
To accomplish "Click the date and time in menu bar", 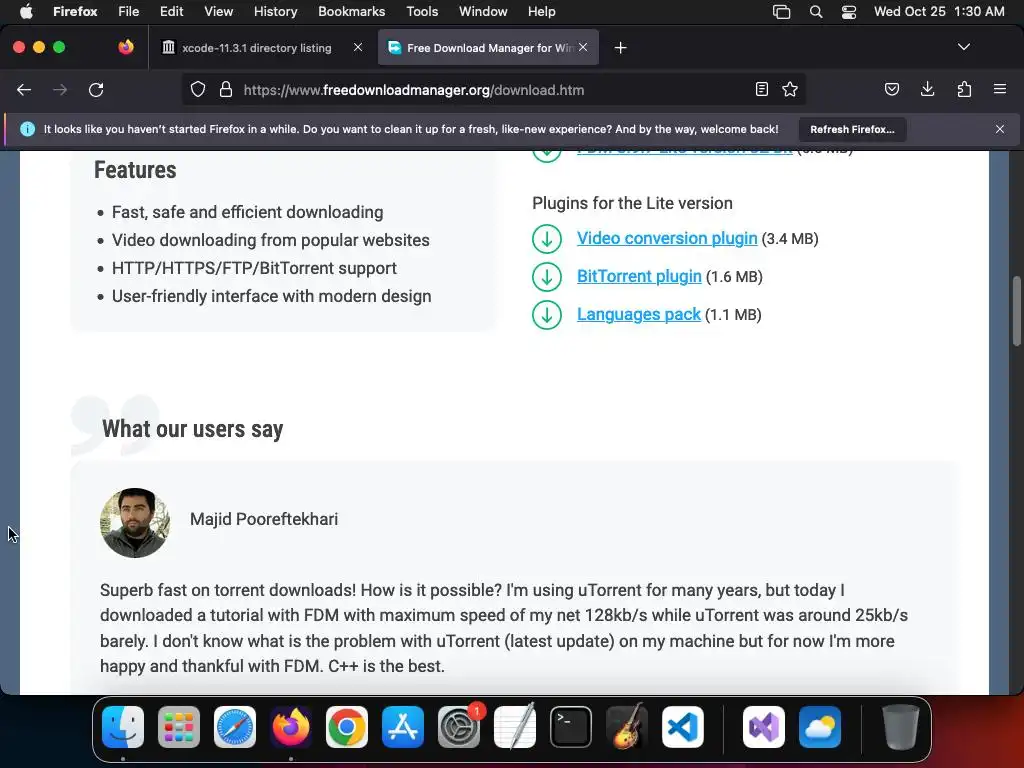I will [939, 11].
